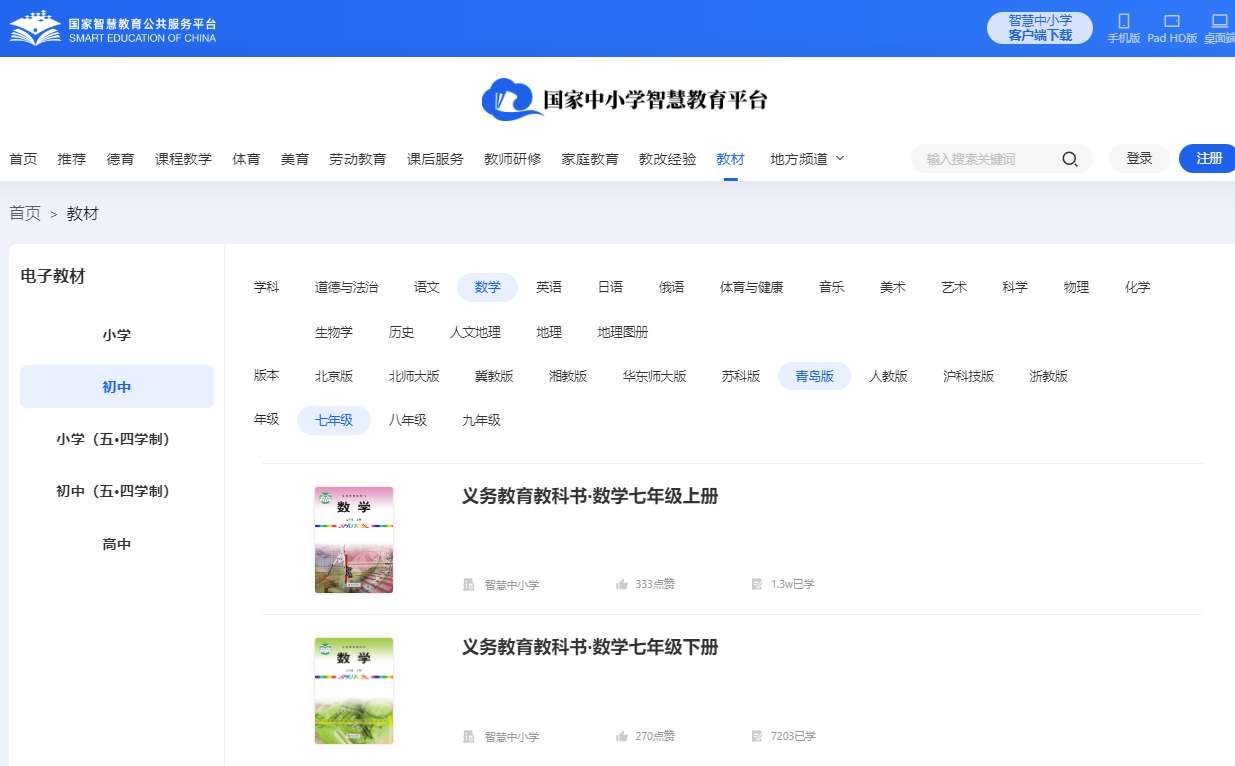This screenshot has height=766, width=1235.
Task: Click the 注册 button
Action: (1208, 158)
